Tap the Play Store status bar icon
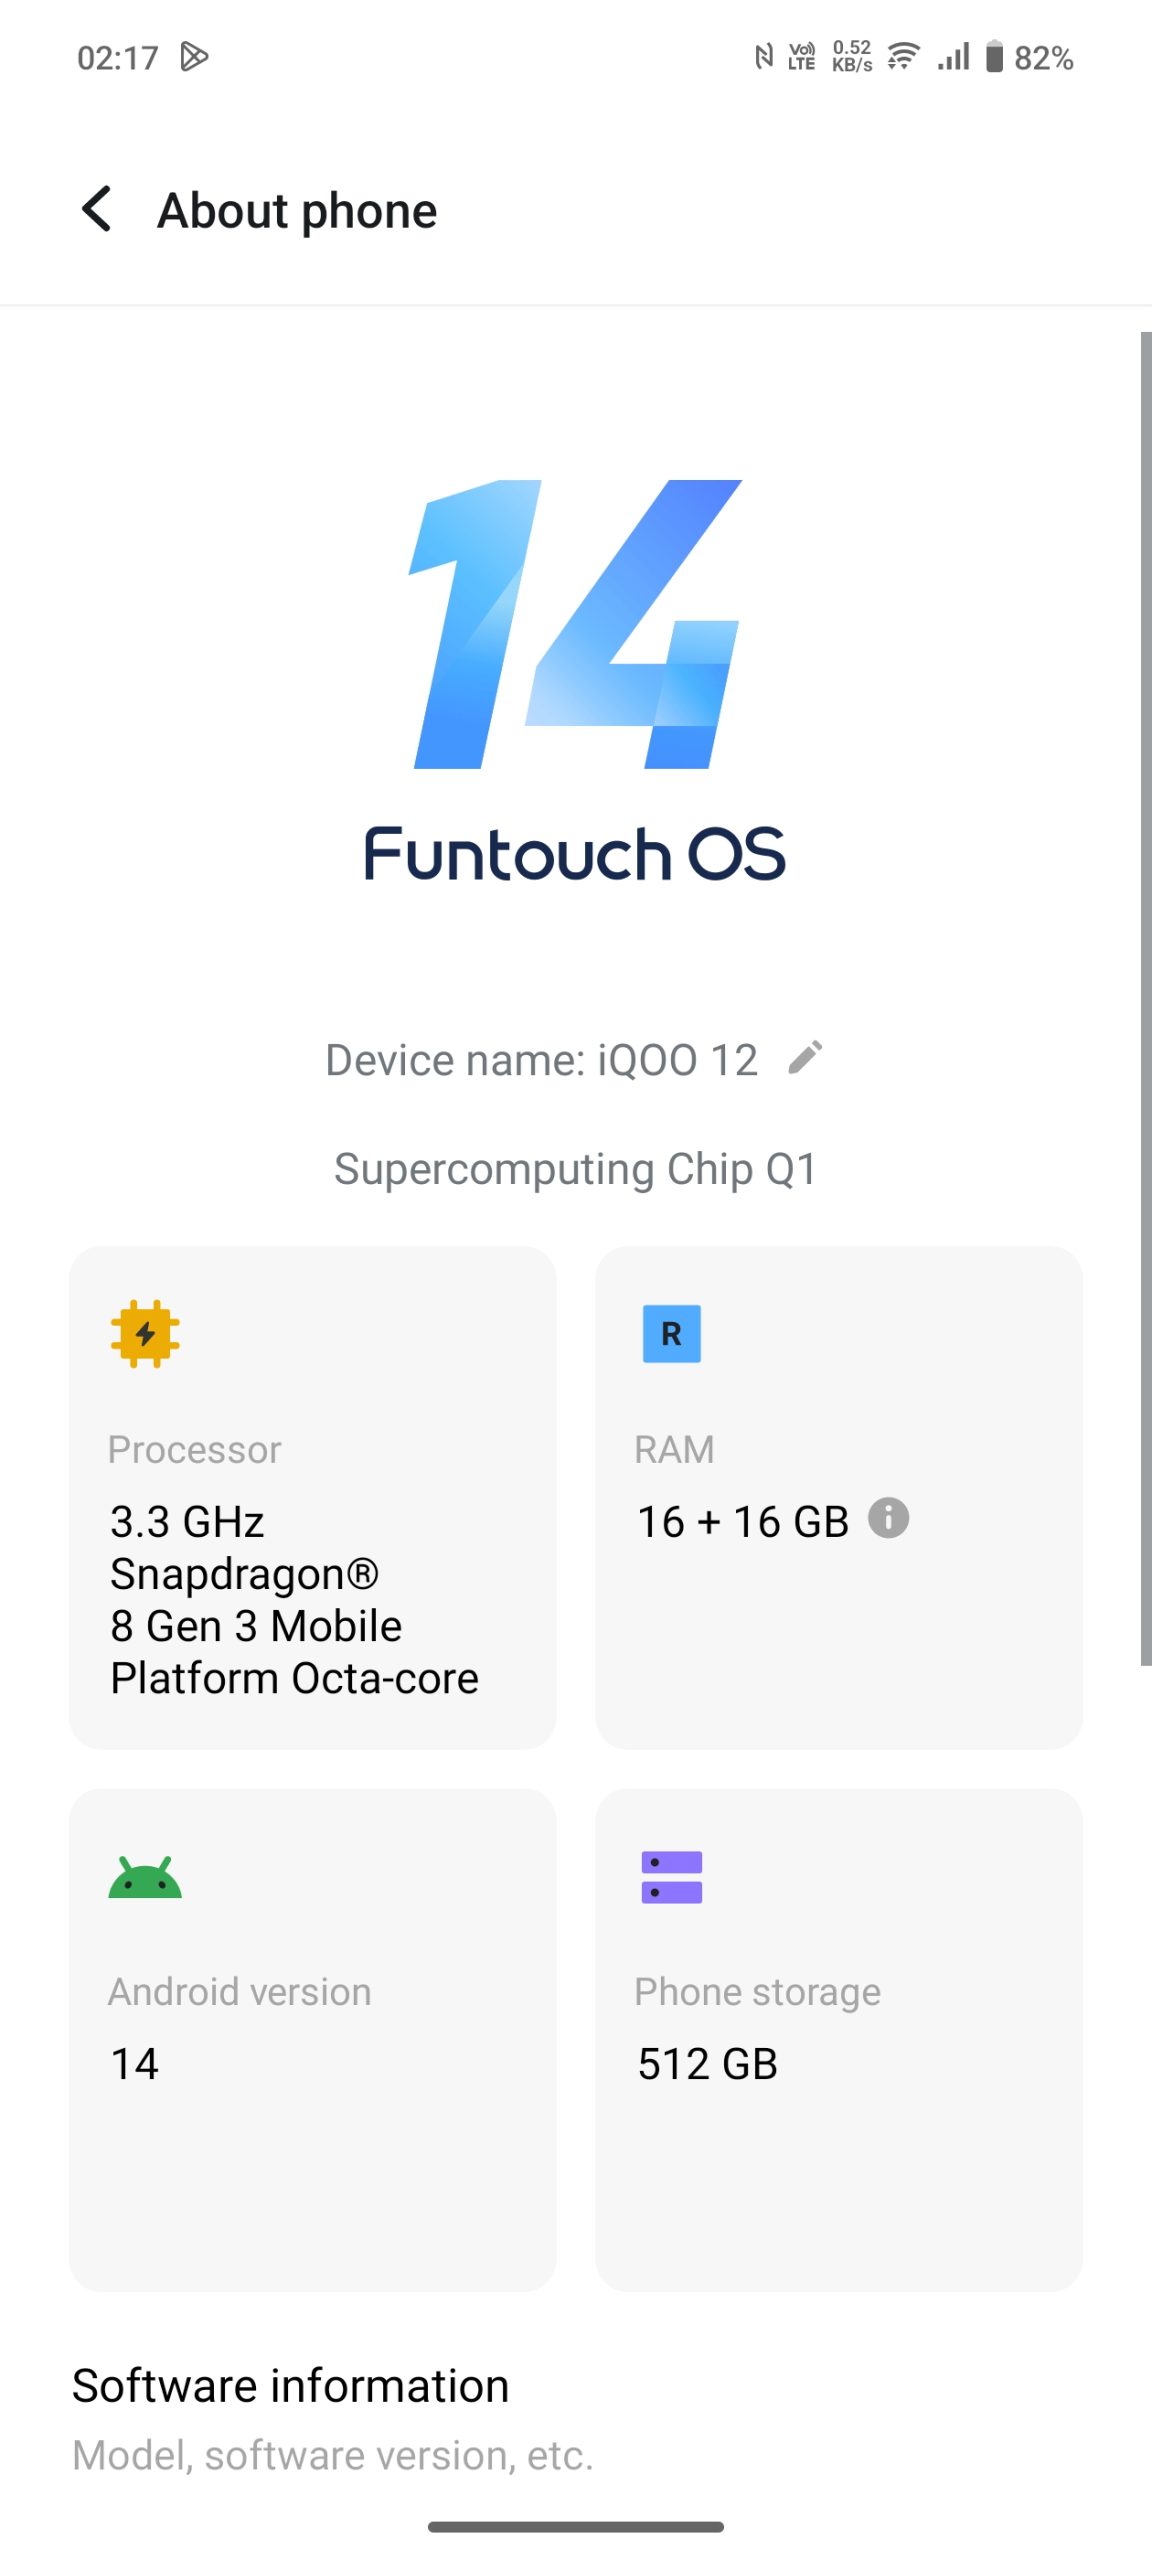This screenshot has height=2560, width=1152. 194,57
